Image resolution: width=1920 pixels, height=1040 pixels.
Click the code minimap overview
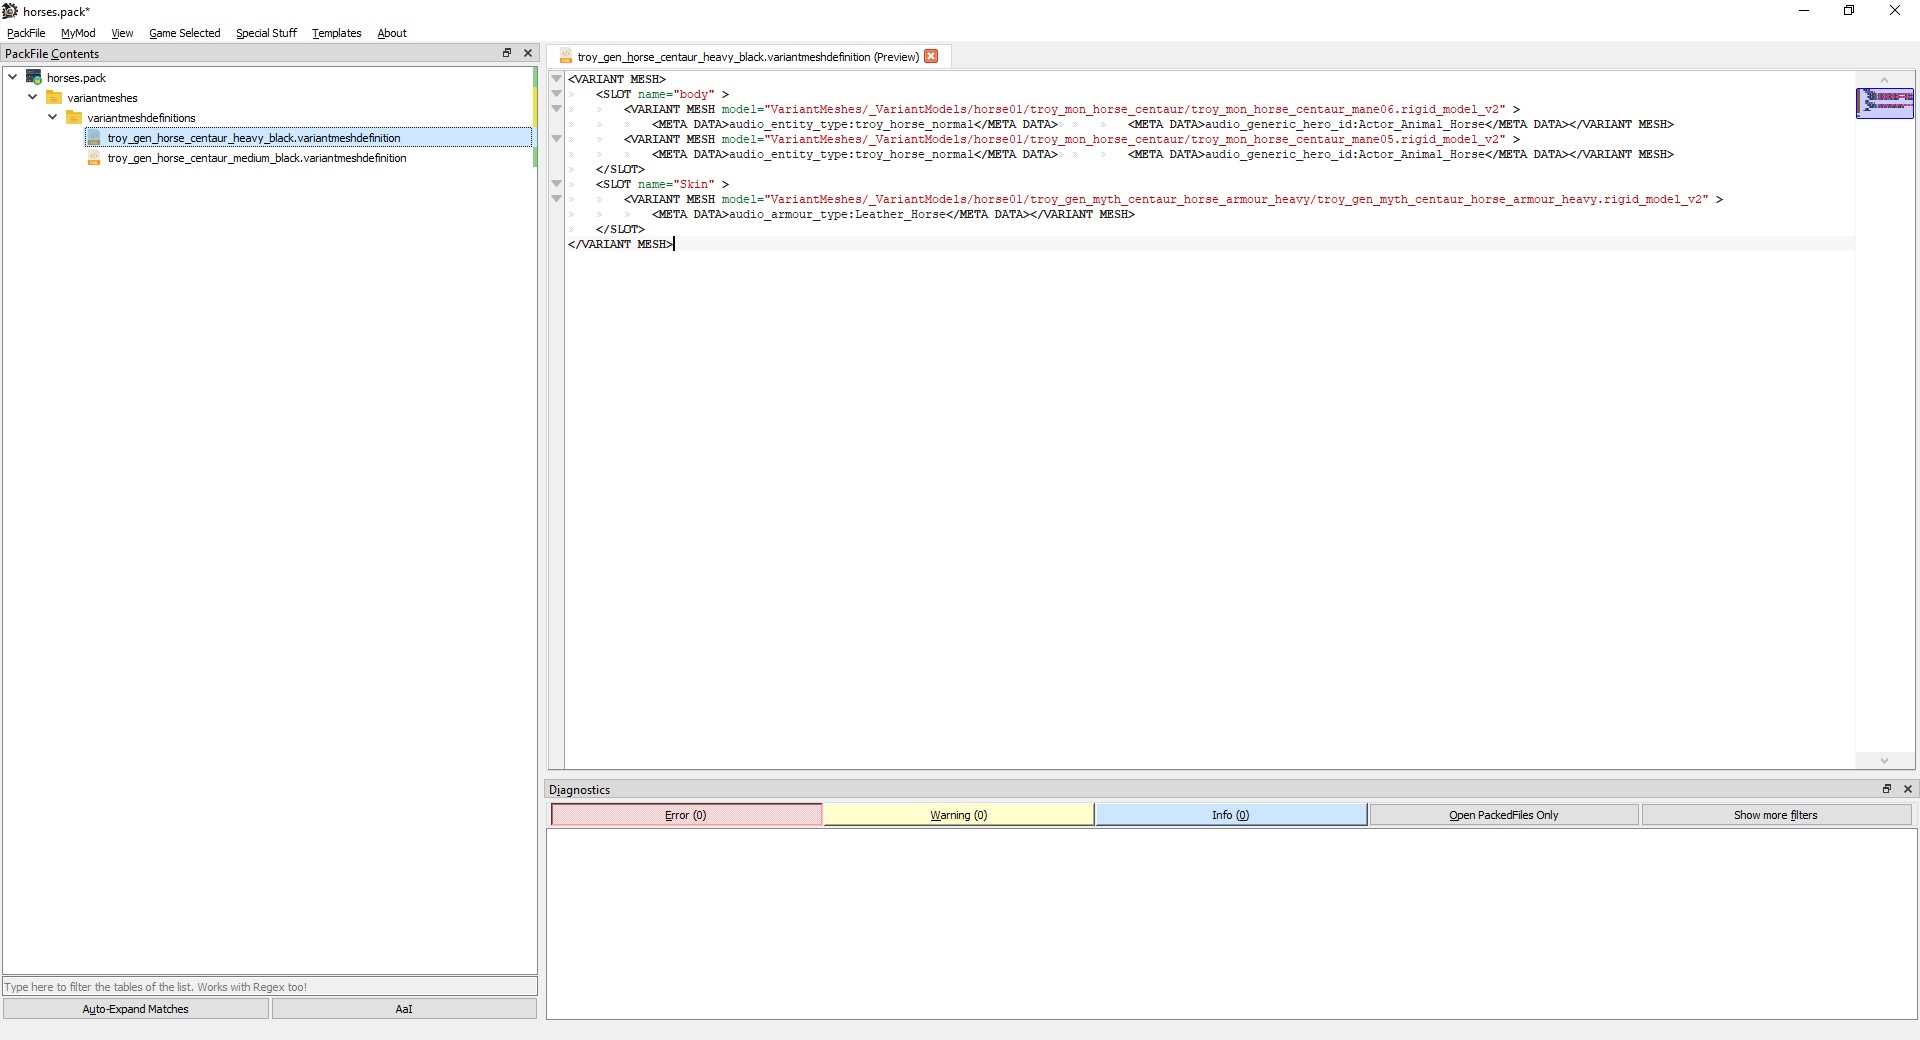click(x=1885, y=103)
